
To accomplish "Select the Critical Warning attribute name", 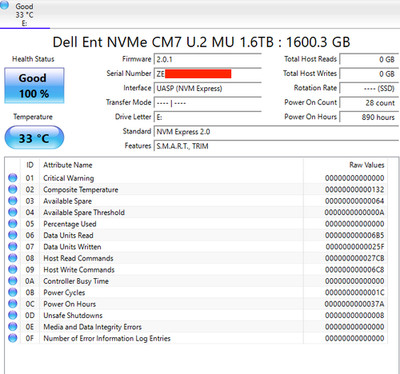I will tap(68, 178).
